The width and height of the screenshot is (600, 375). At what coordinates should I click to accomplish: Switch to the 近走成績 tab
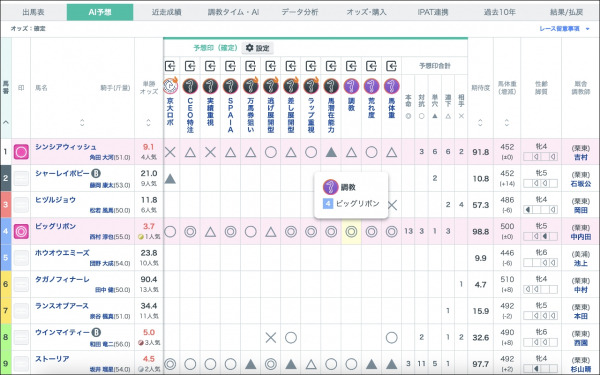[x=166, y=12]
